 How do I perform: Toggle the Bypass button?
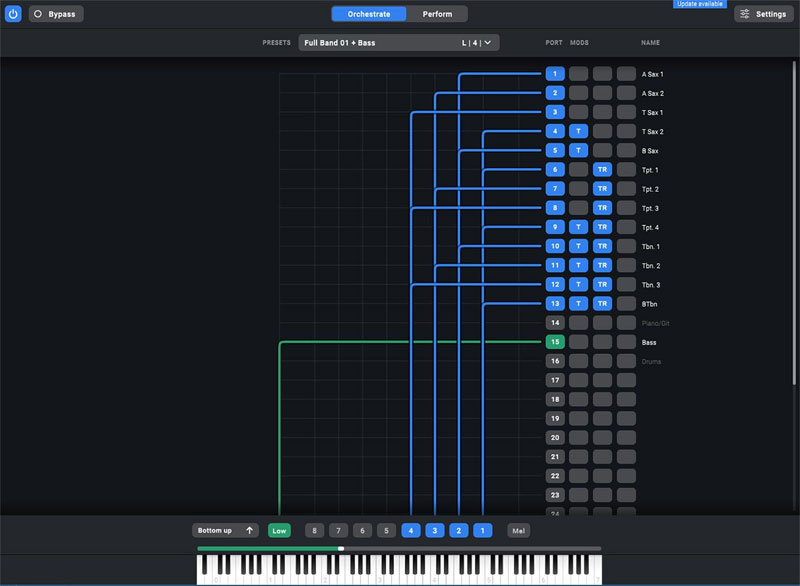(x=56, y=14)
